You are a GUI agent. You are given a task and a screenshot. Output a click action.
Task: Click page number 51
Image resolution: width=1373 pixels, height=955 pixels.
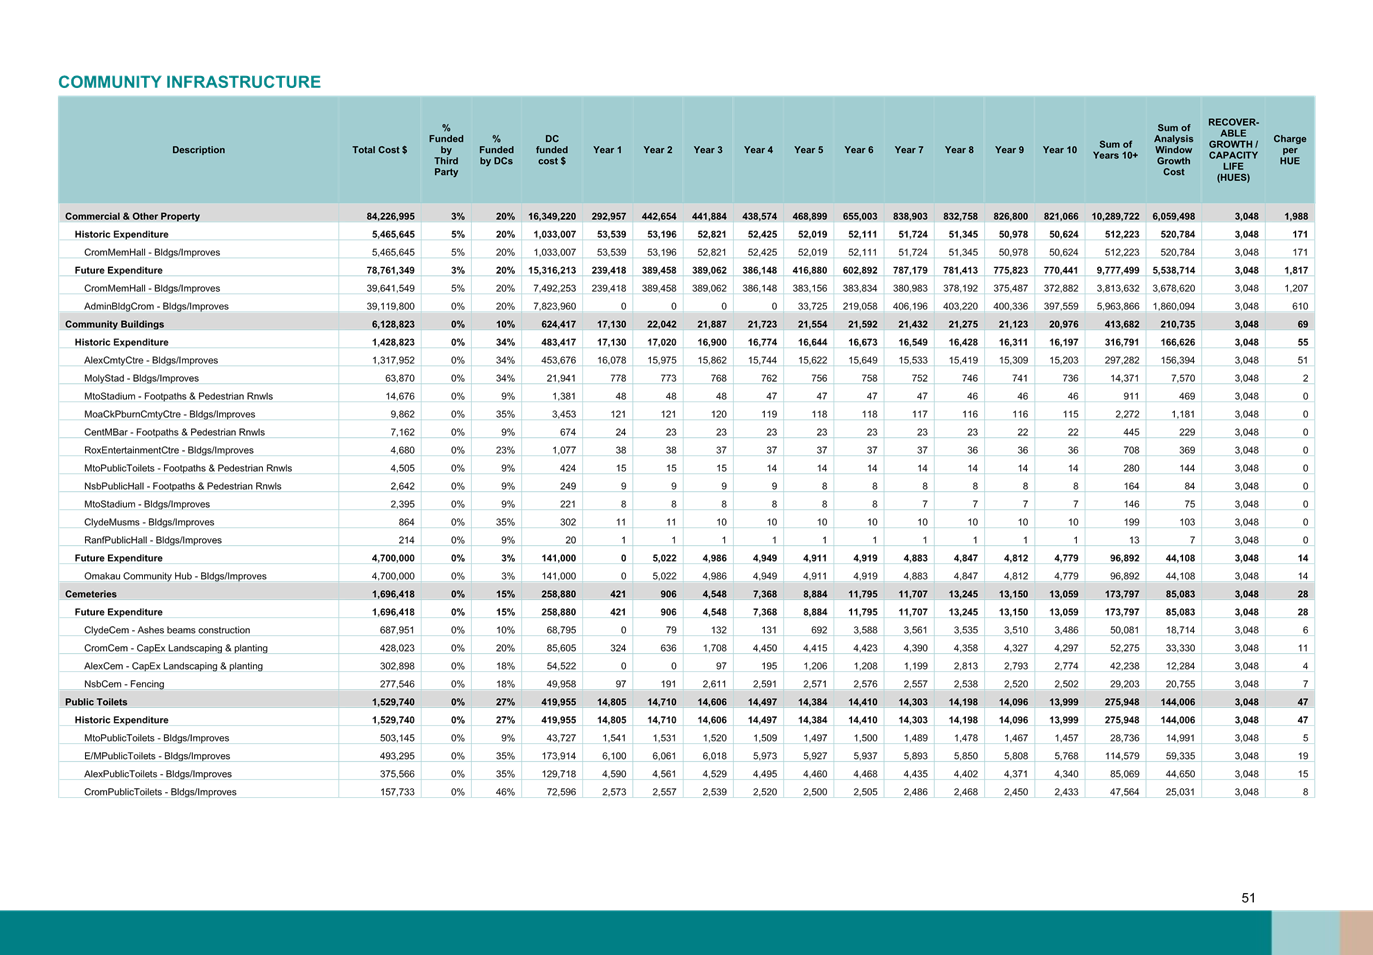coord(1248,898)
